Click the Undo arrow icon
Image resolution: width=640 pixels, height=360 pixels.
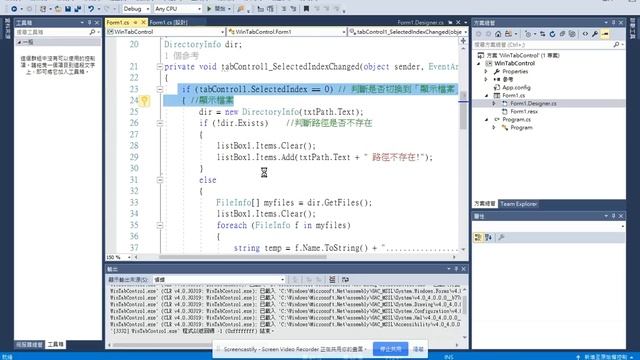click(x=91, y=9)
